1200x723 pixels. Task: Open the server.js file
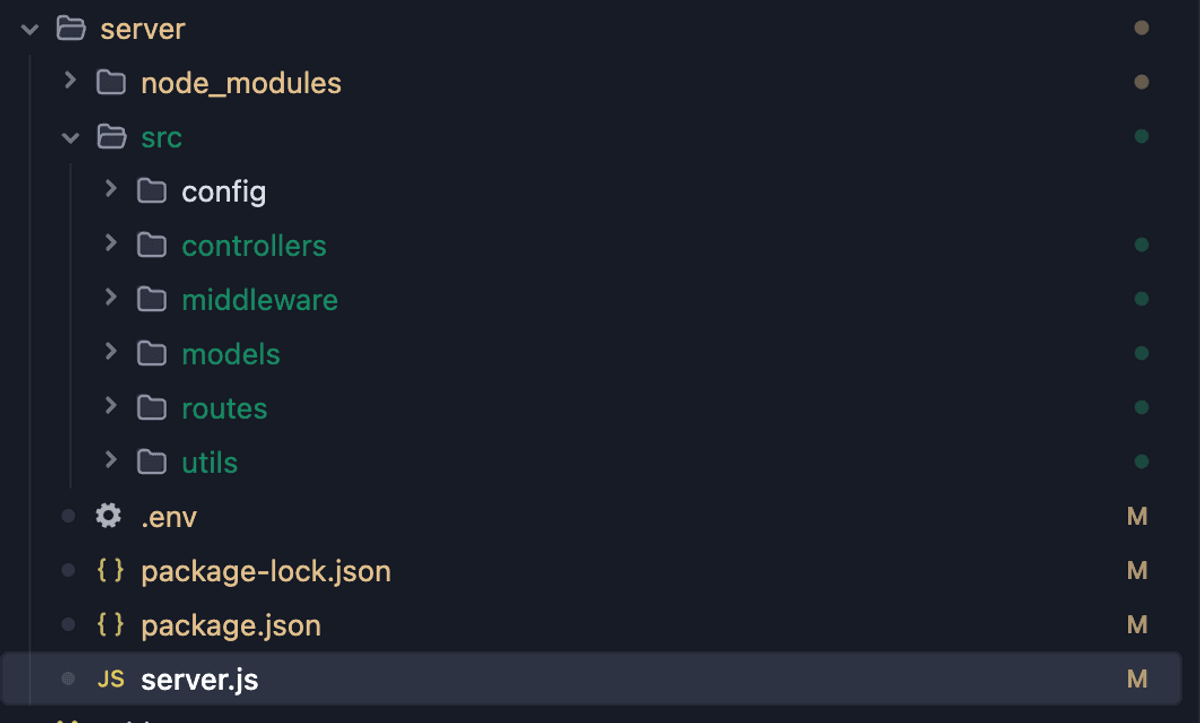[199, 680]
